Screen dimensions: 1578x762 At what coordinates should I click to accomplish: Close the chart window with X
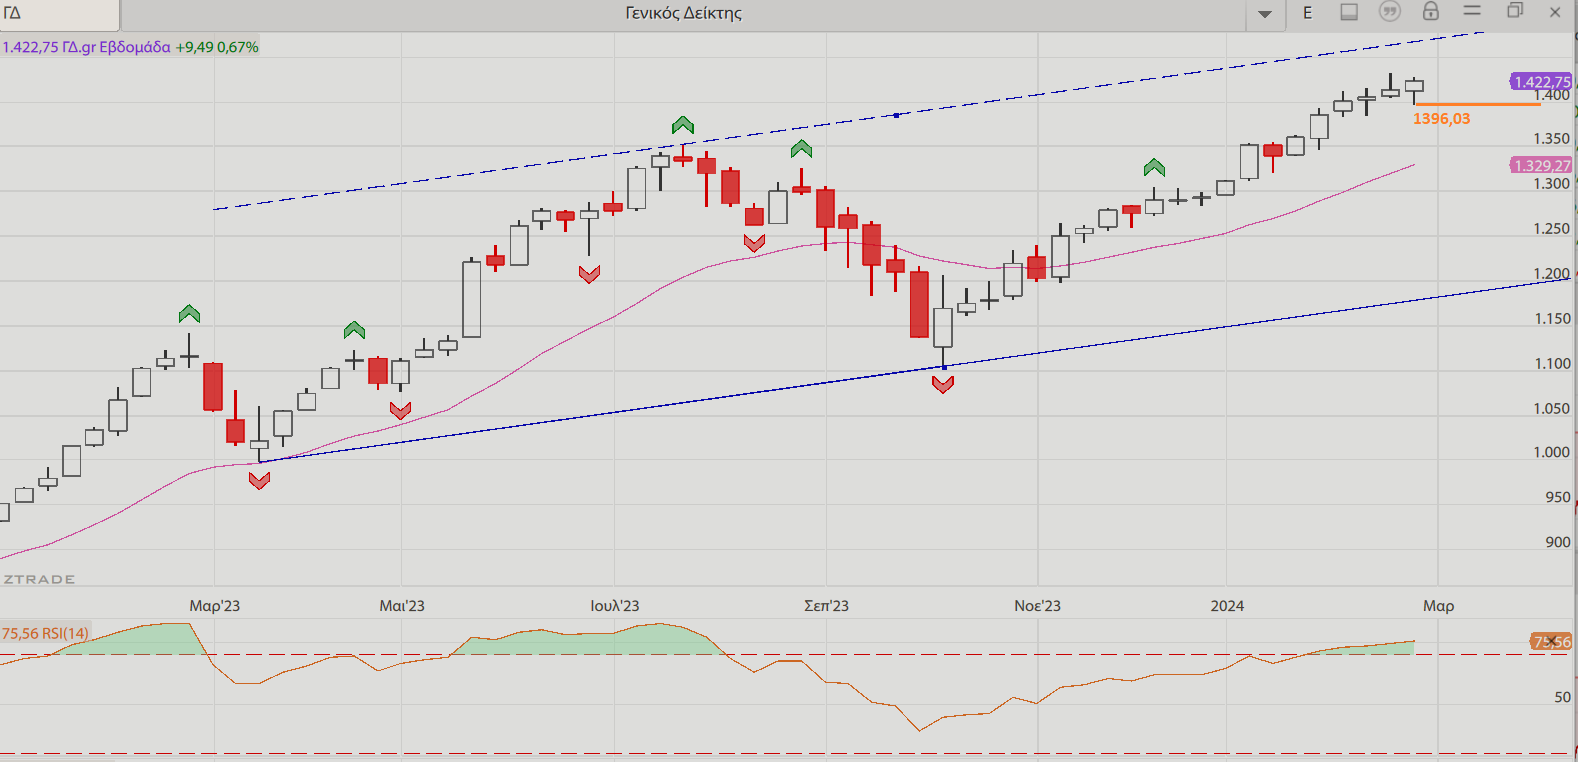(1555, 12)
